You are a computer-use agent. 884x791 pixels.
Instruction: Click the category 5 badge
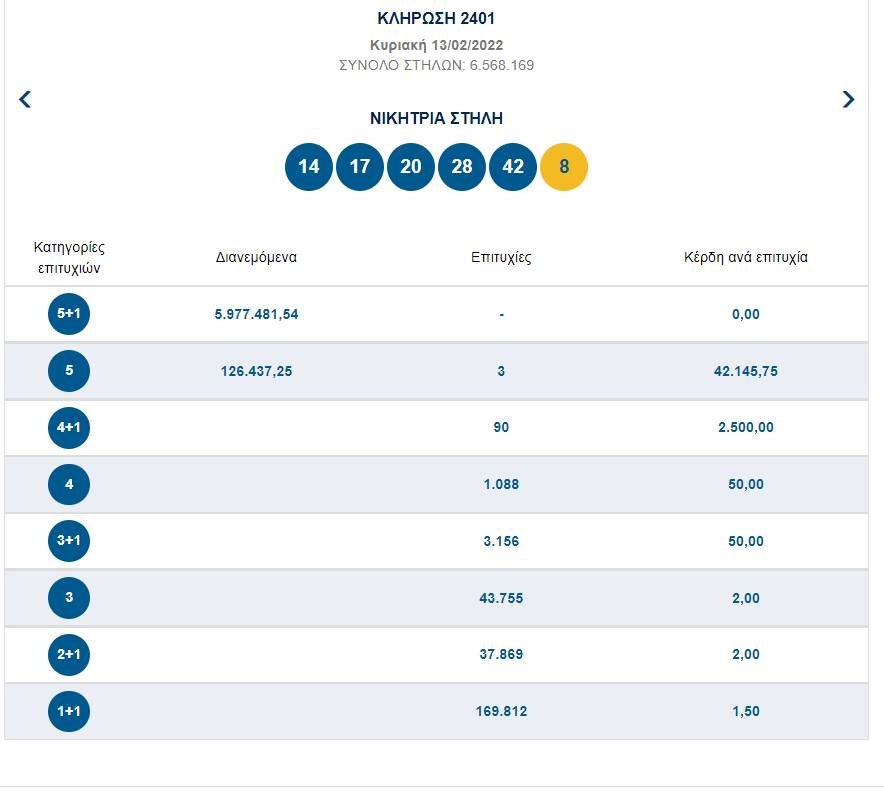(69, 371)
